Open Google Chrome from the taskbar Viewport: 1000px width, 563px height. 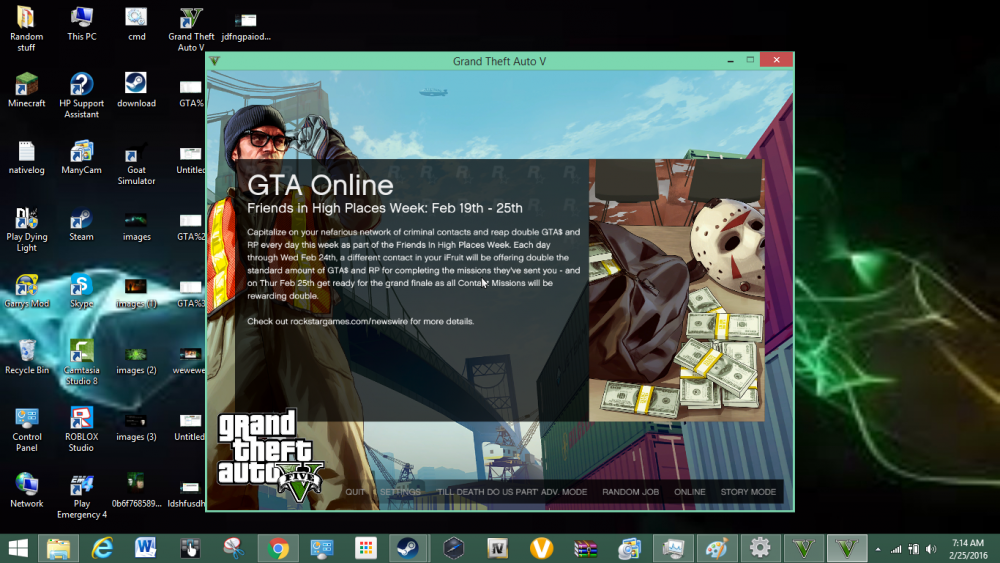click(277, 548)
